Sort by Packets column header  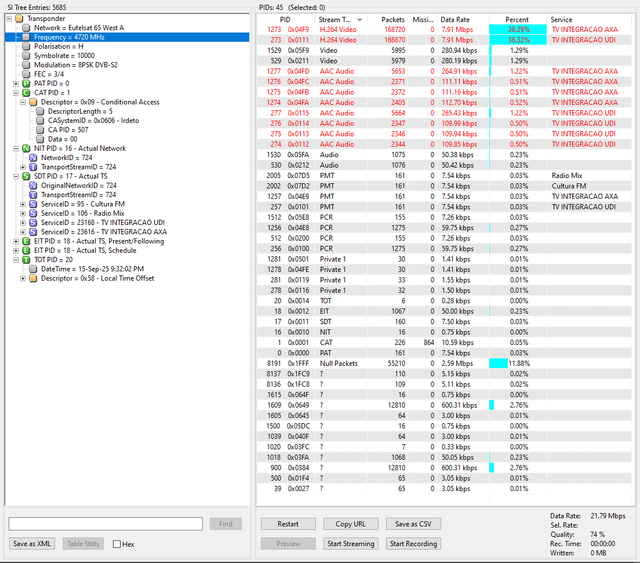point(388,20)
